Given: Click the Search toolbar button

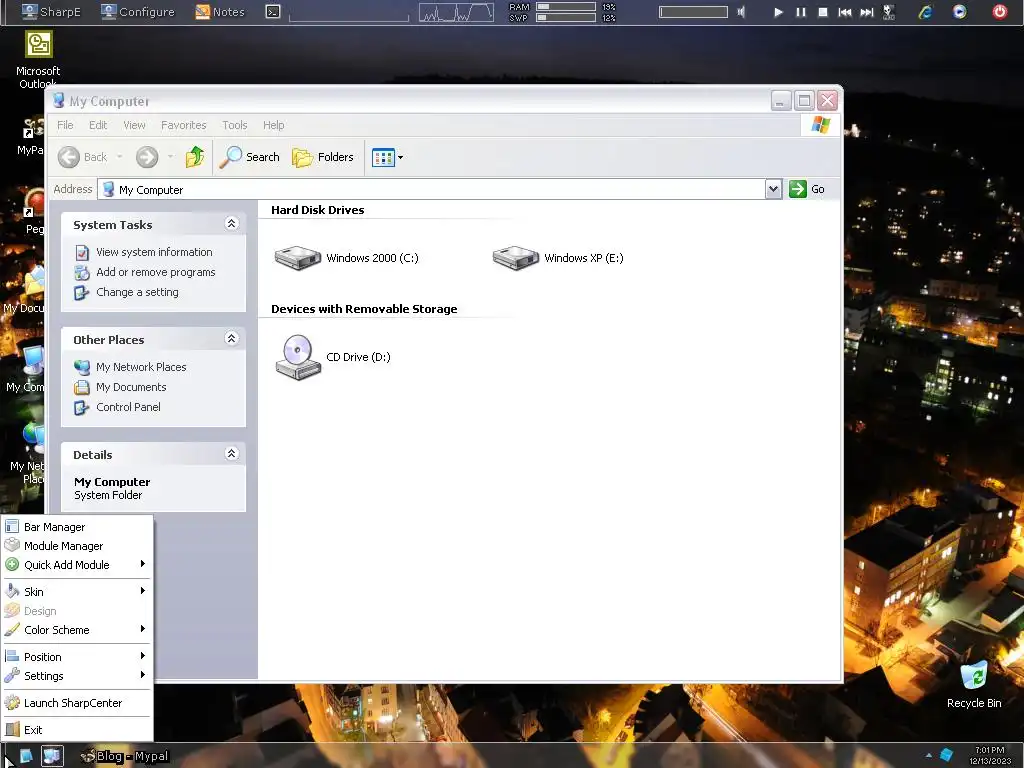Looking at the screenshot, I should click(x=250, y=157).
